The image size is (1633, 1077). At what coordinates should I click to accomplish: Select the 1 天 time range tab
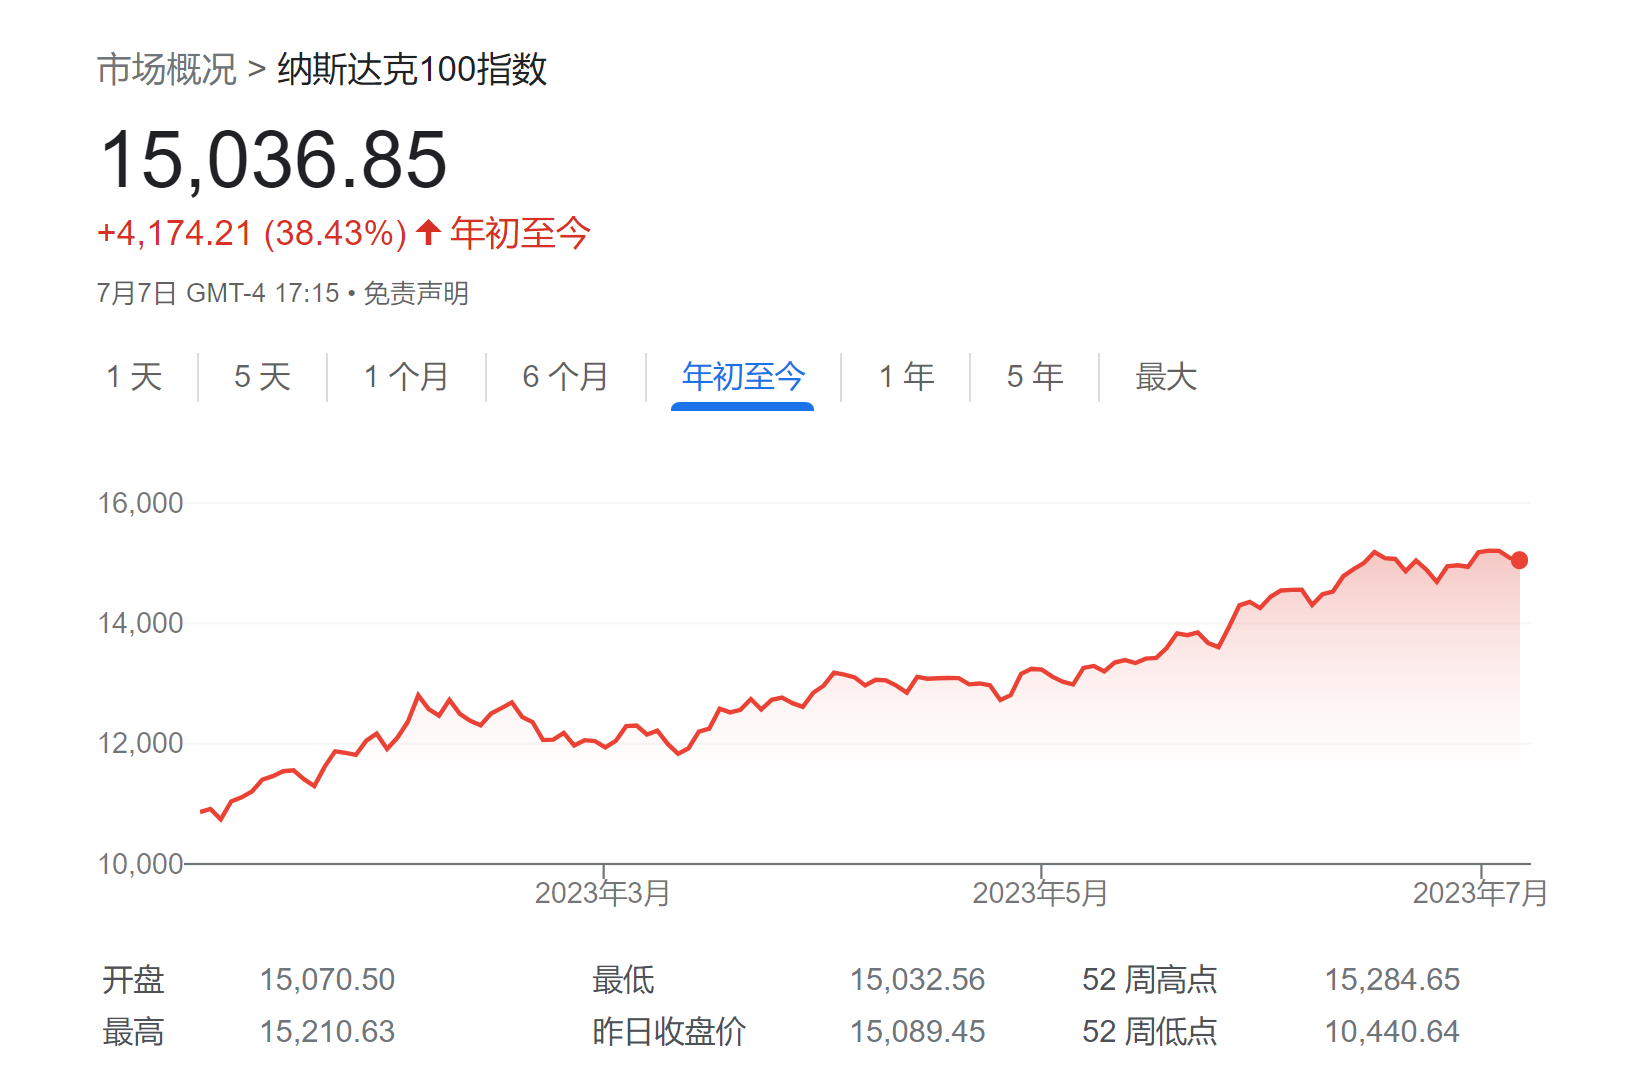(134, 377)
